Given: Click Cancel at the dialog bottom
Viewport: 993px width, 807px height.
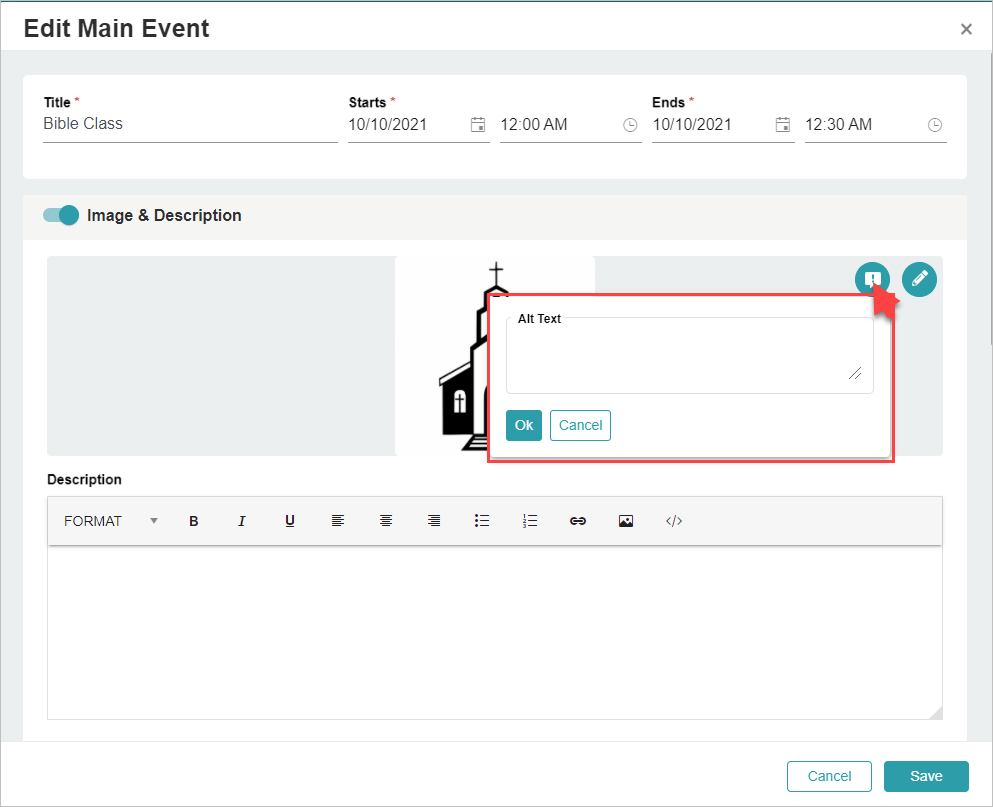Looking at the screenshot, I should [829, 776].
